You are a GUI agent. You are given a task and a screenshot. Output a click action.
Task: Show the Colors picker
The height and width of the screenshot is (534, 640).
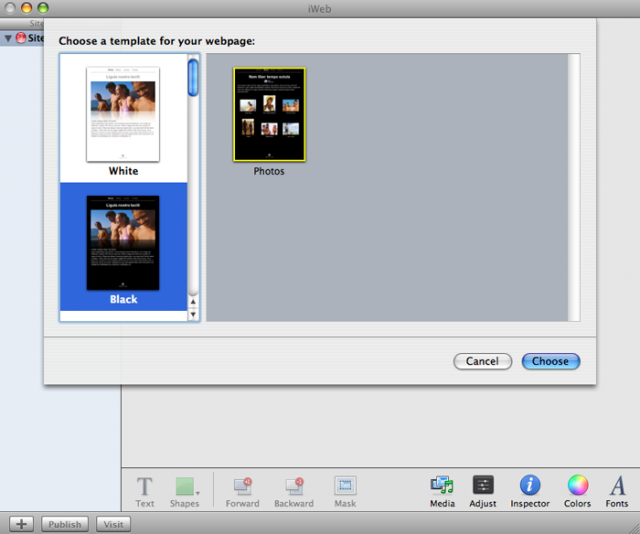point(578,492)
